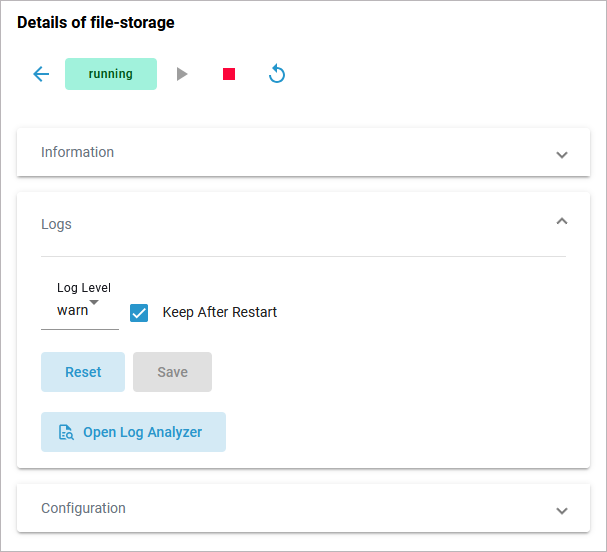The height and width of the screenshot is (552, 607).
Task: Click the Information panel header label
Action: 77,152
